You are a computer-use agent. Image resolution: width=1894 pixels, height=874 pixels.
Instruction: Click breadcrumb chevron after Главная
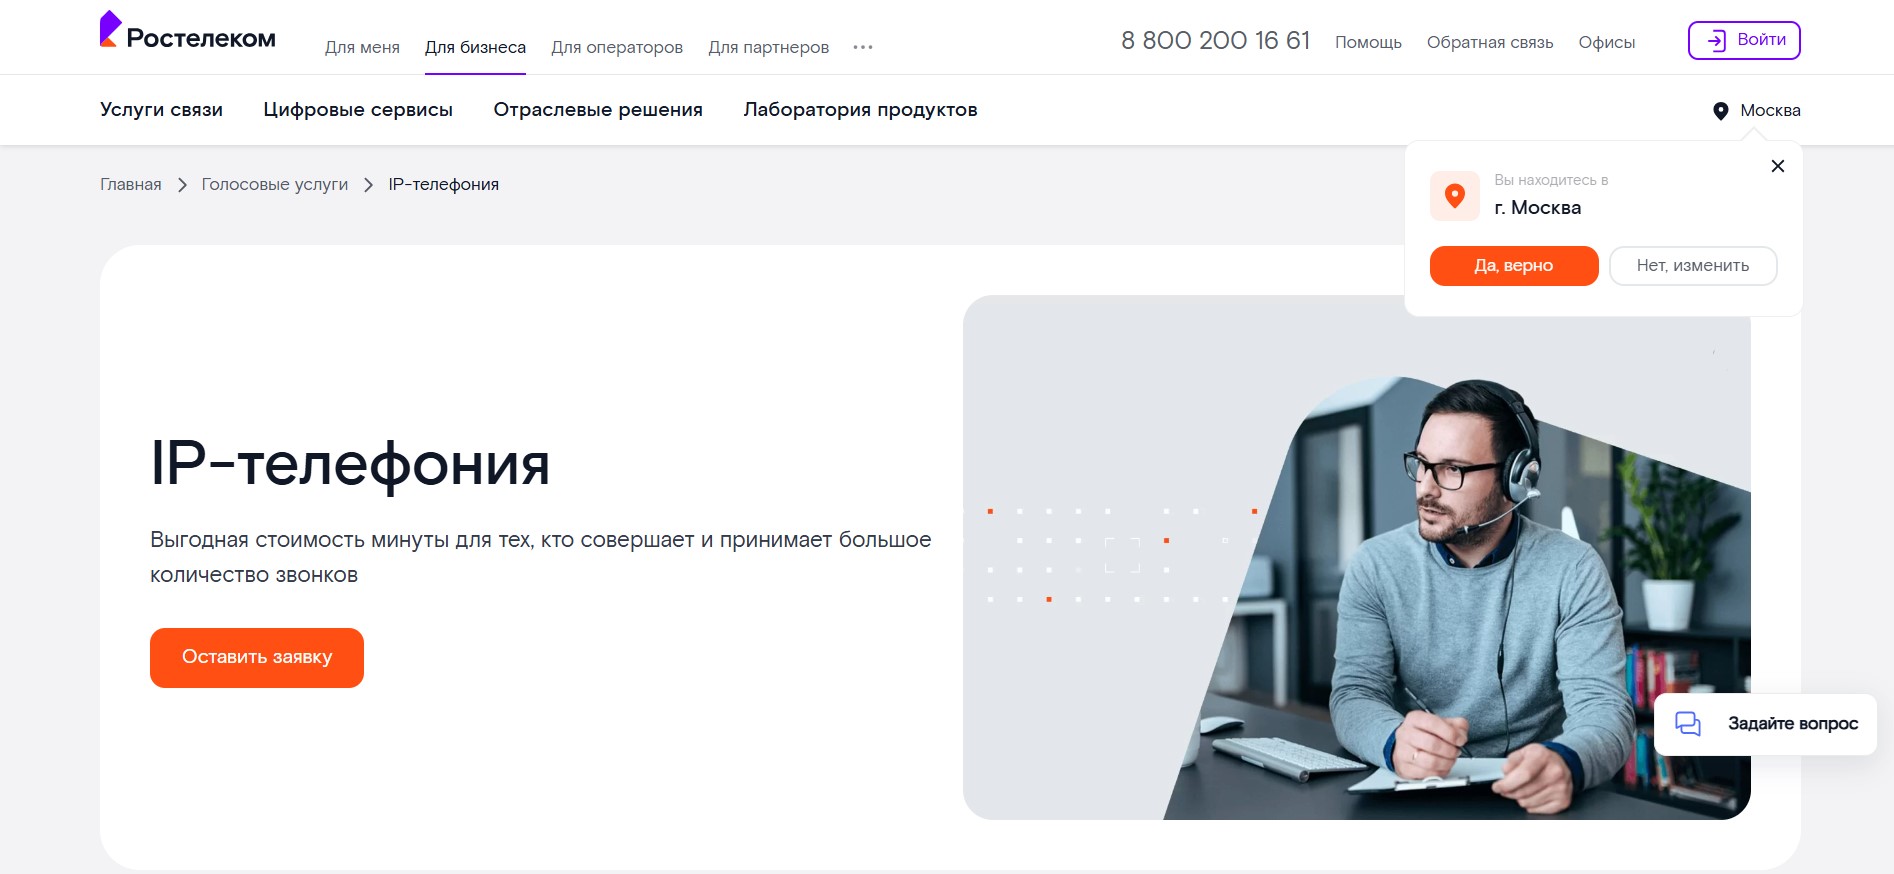182,185
